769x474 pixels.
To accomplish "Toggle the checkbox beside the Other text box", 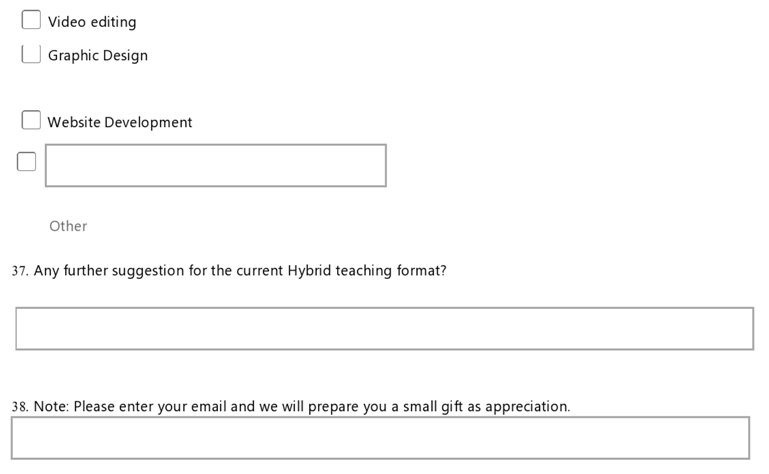I will point(27,162).
